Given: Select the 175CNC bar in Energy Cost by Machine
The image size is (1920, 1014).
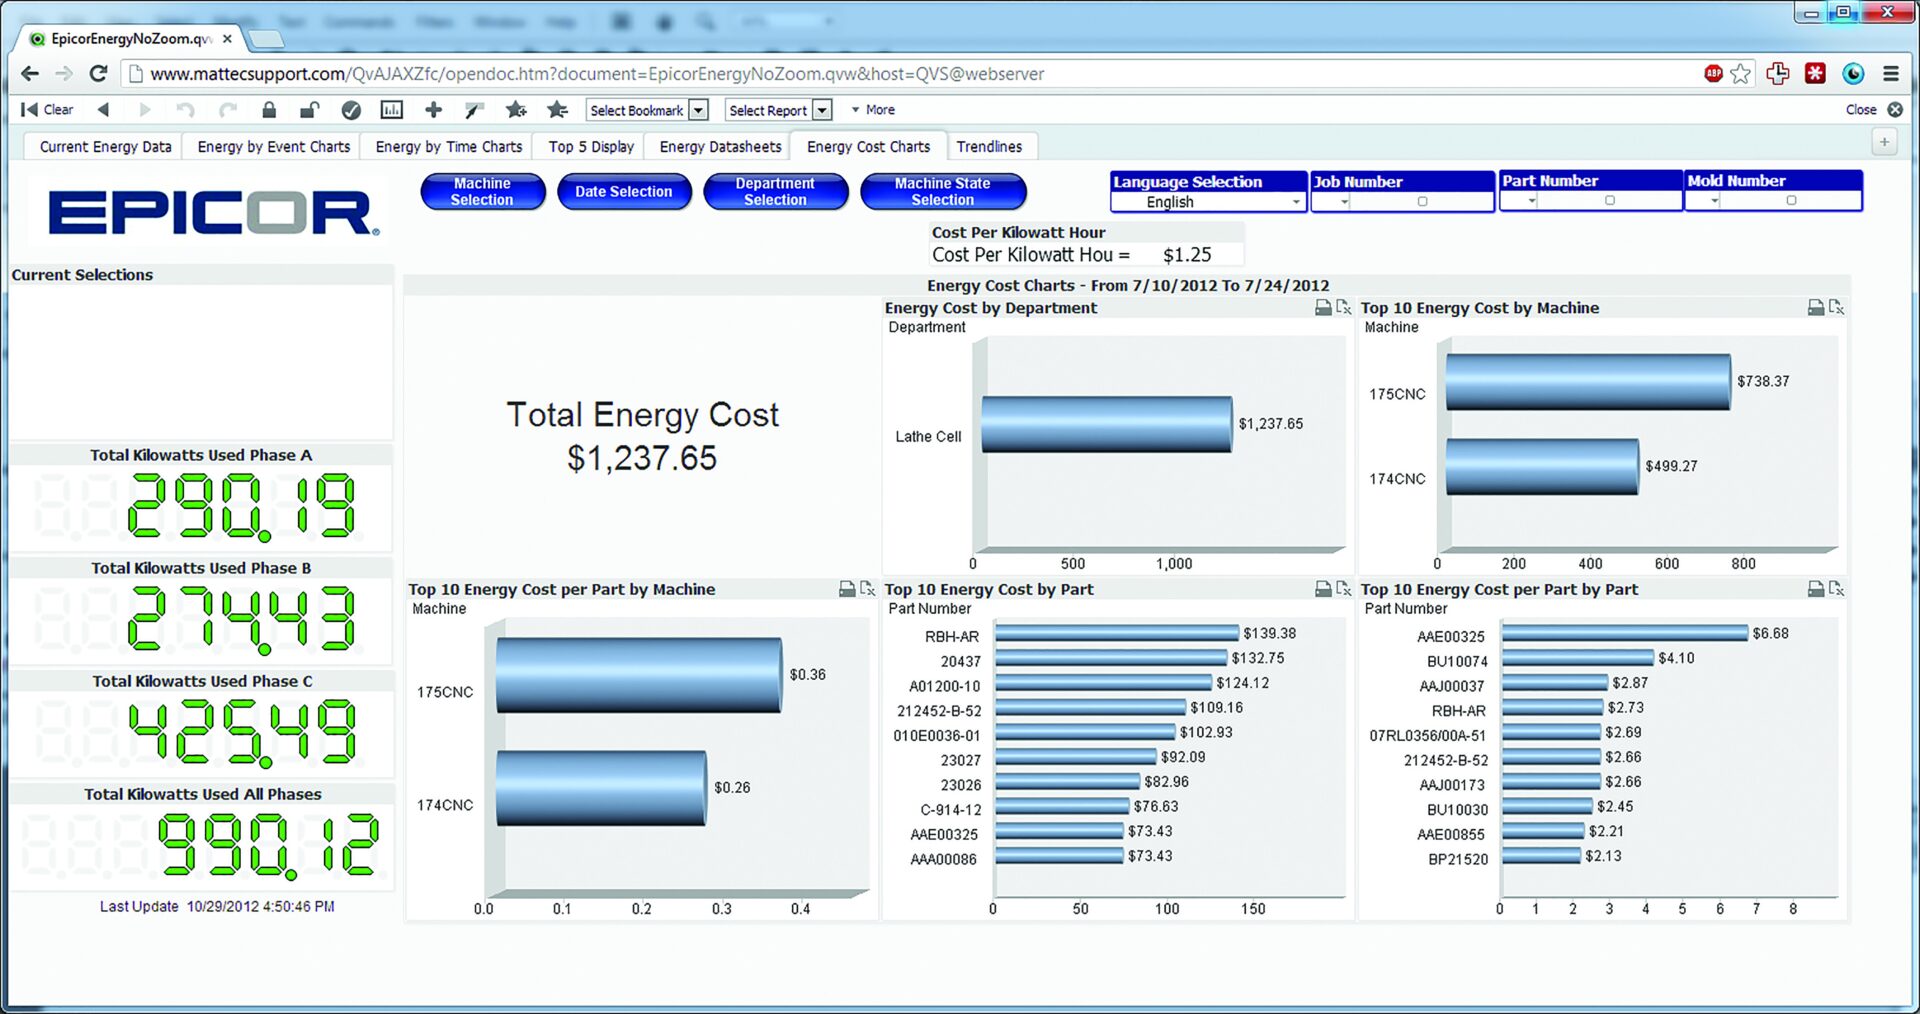Looking at the screenshot, I should 1588,382.
